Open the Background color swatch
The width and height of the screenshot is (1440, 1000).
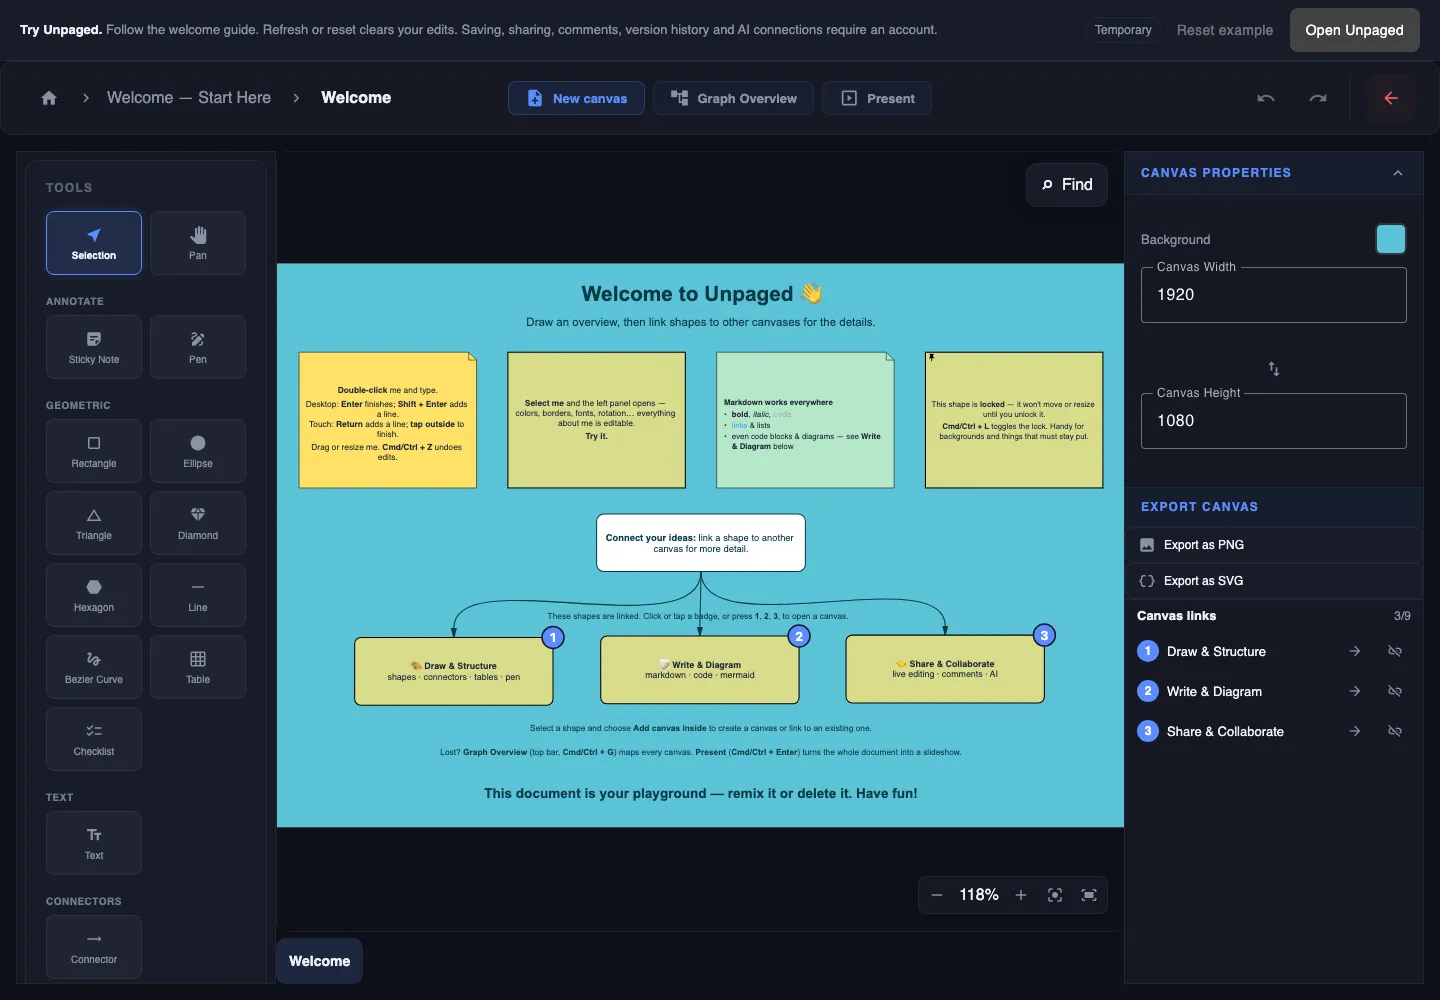click(x=1391, y=239)
